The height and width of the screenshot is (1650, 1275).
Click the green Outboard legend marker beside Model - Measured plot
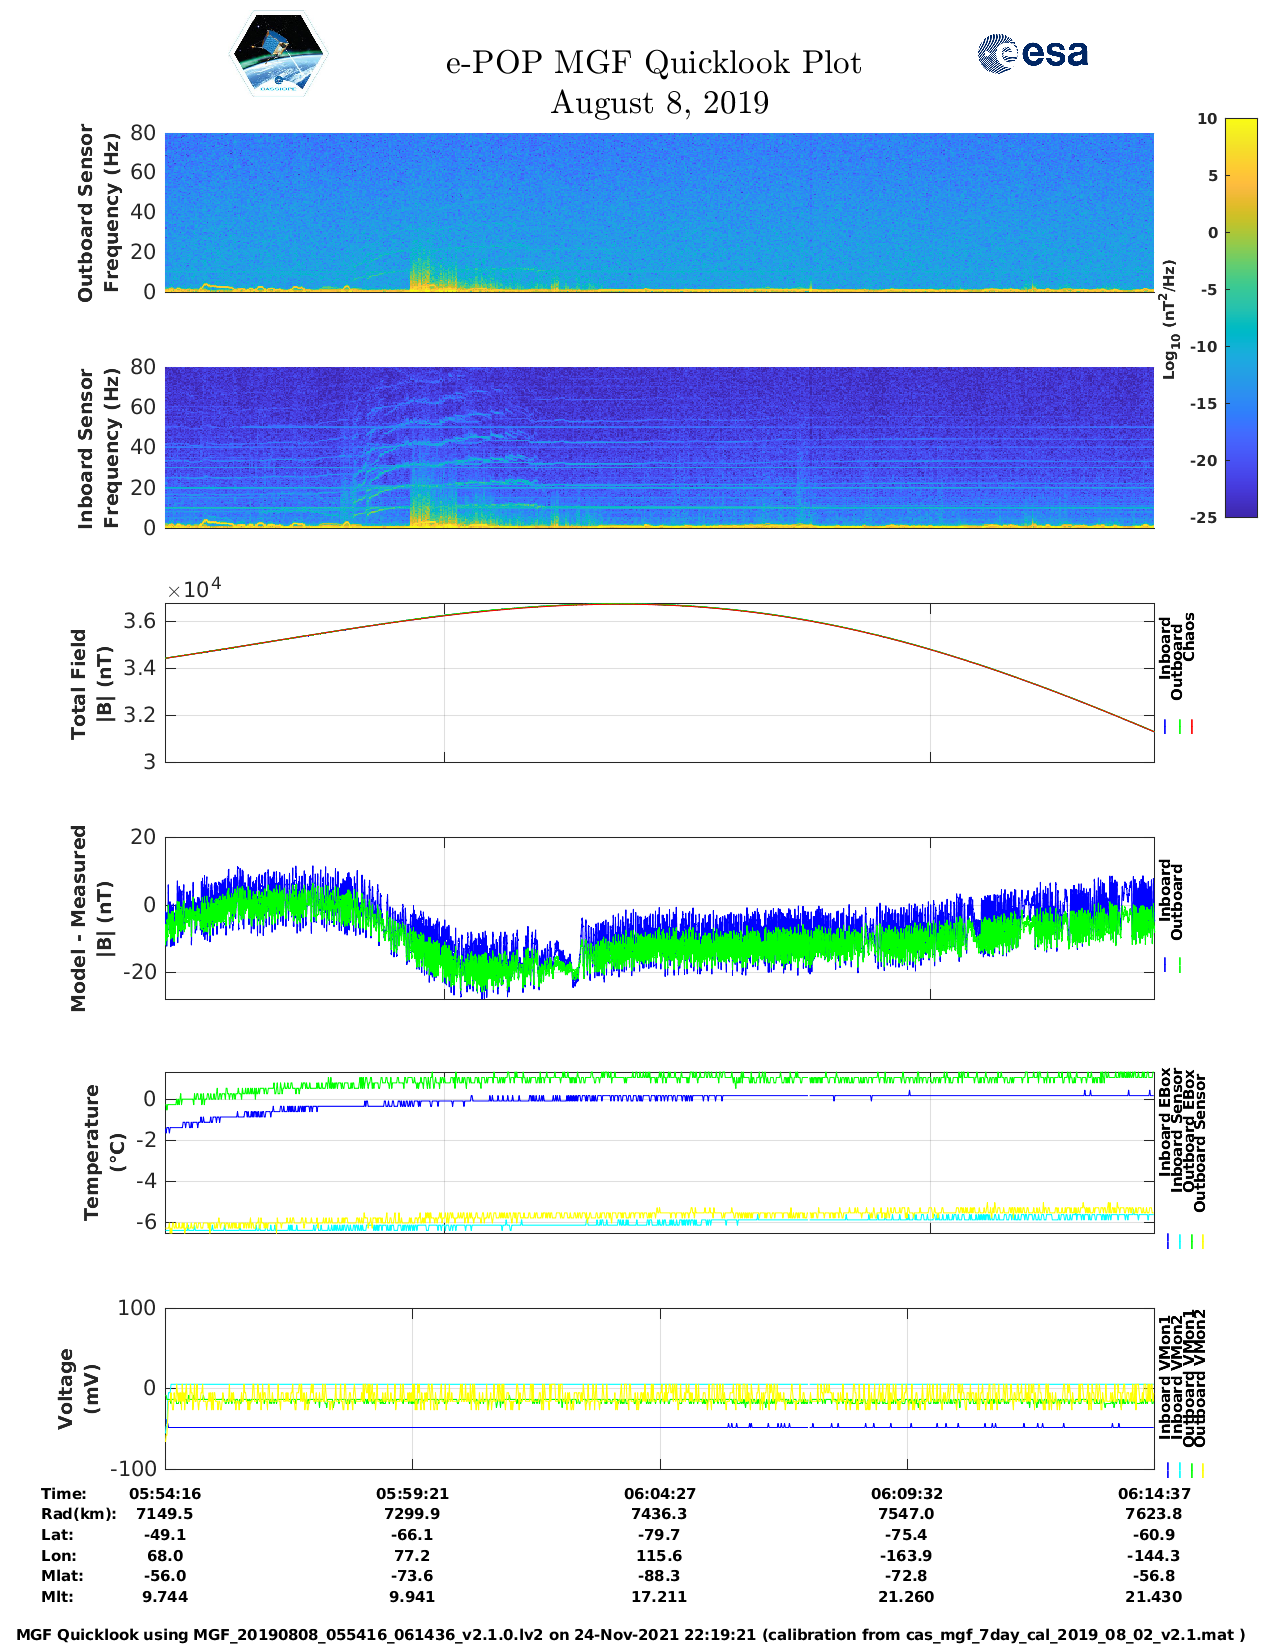click(1180, 965)
